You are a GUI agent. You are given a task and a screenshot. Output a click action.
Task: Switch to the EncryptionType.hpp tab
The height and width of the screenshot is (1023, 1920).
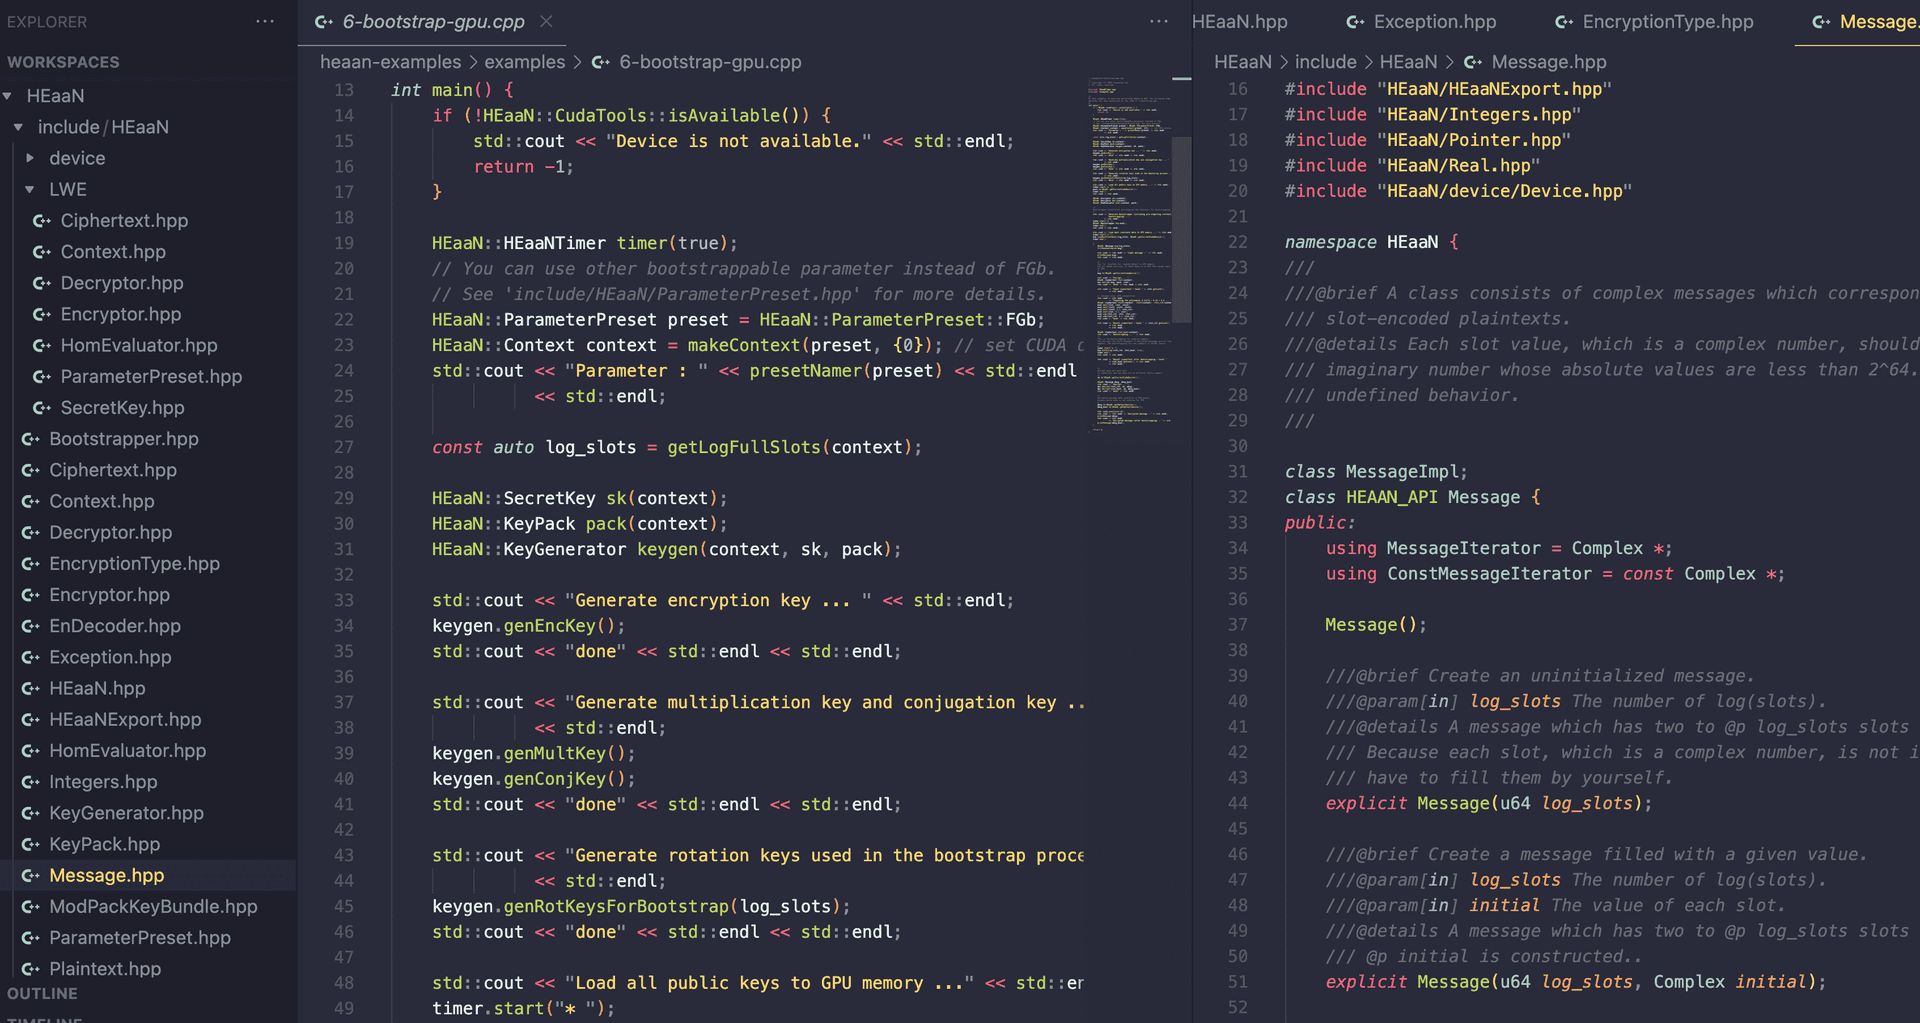click(1667, 22)
